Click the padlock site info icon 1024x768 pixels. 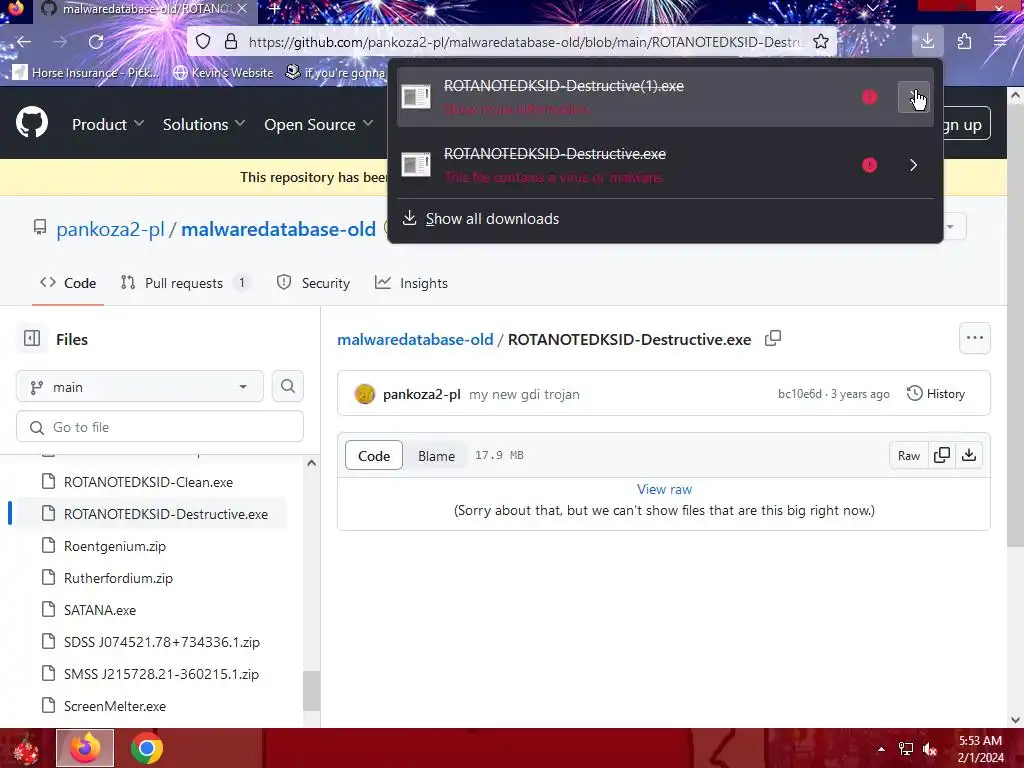[x=231, y=42]
